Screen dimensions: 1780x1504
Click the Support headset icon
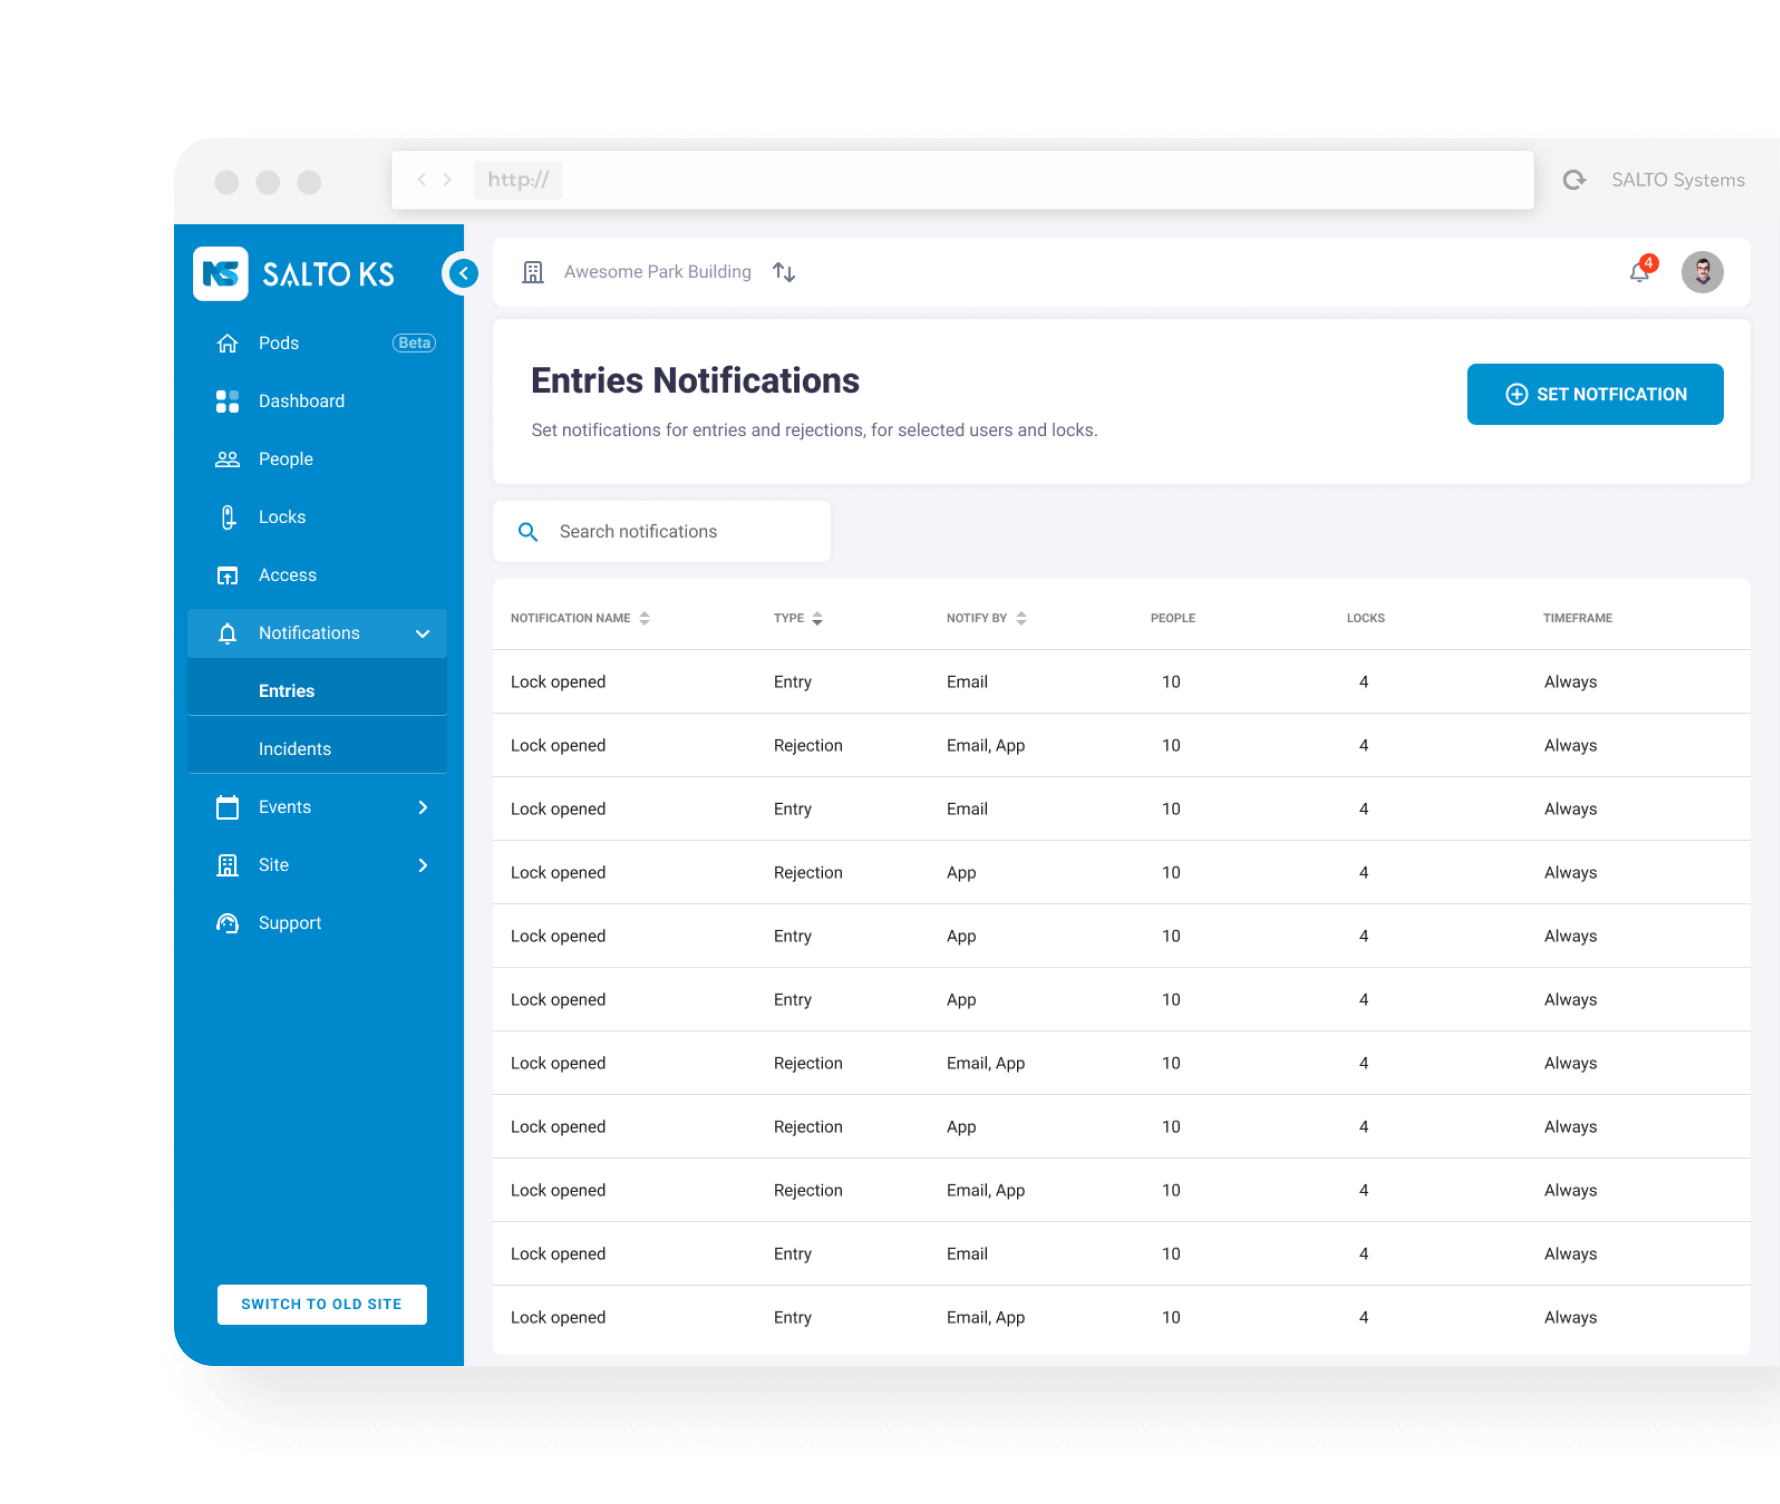click(228, 923)
